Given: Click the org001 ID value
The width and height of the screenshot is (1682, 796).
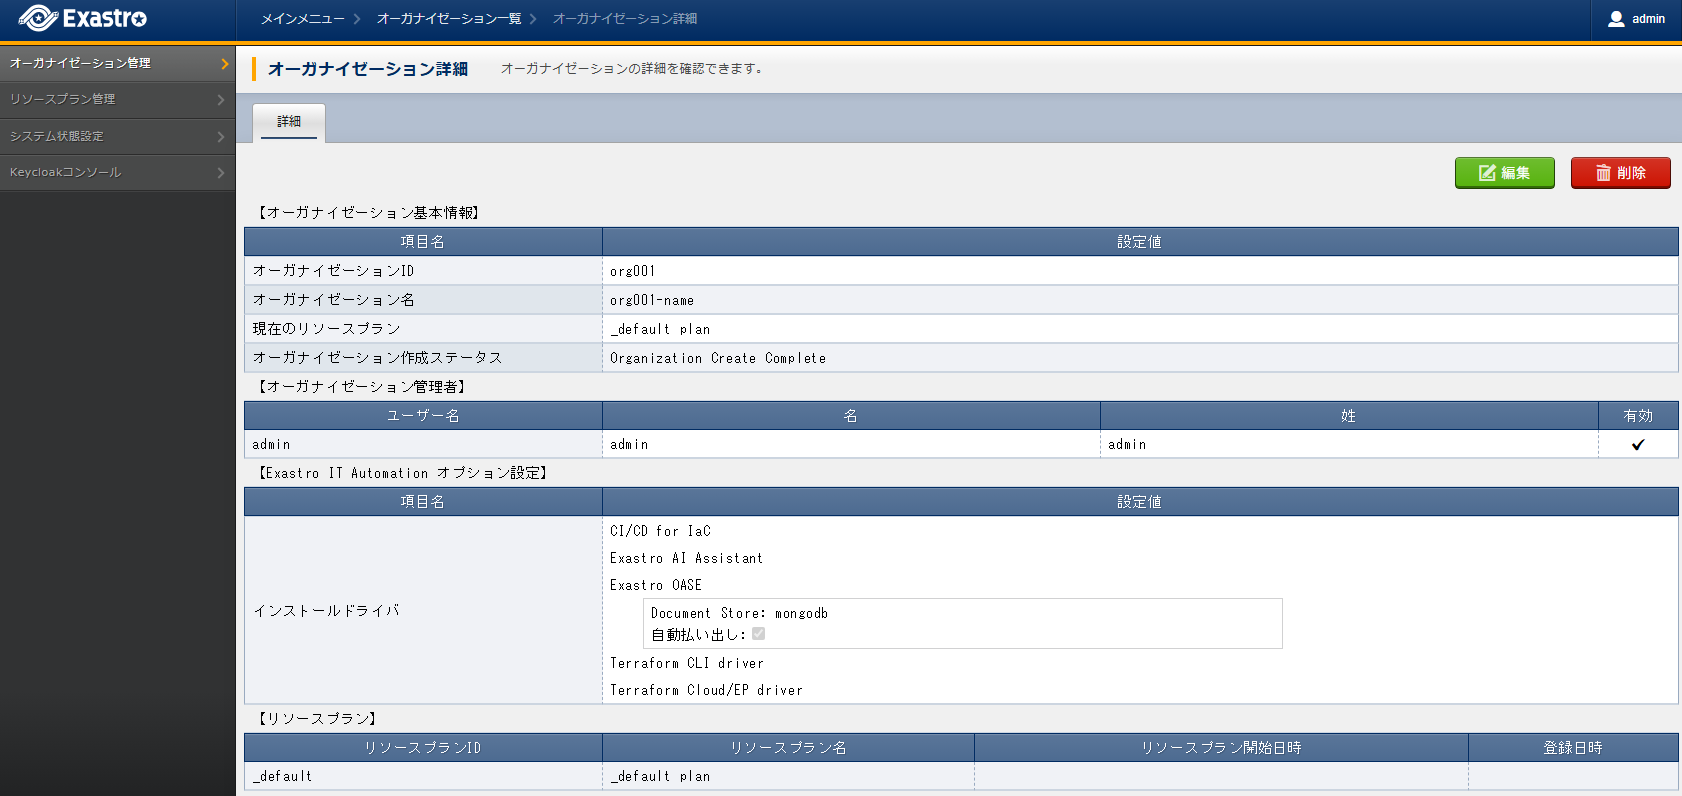Looking at the screenshot, I should tap(633, 271).
